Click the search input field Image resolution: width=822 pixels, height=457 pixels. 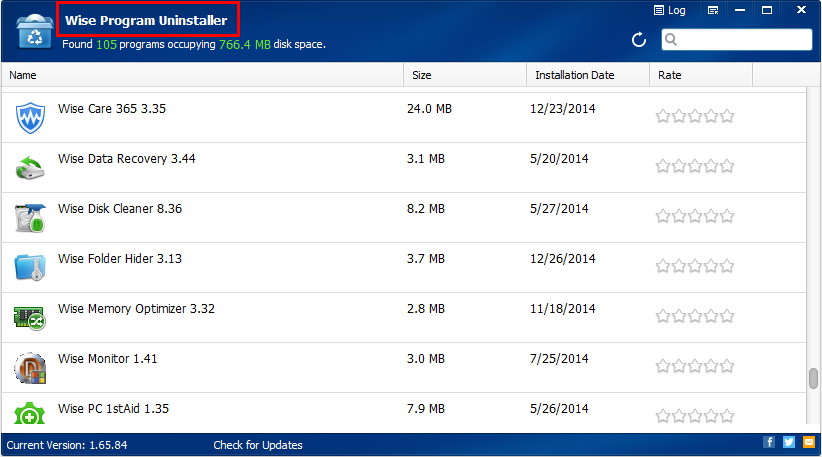[737, 40]
